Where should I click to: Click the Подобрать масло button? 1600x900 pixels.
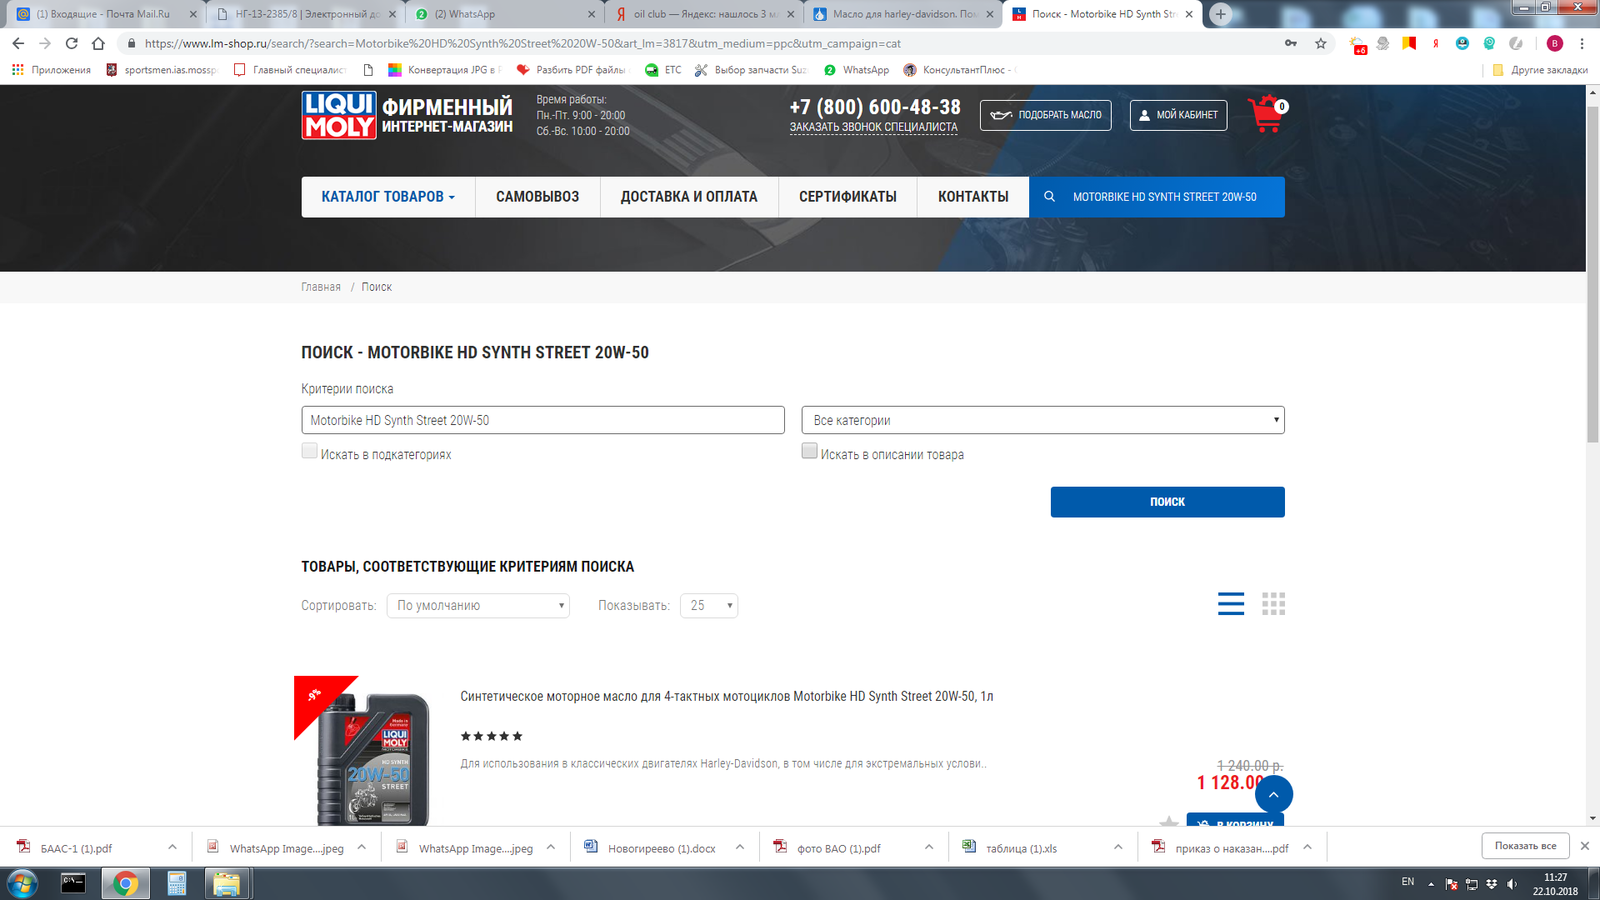click(1046, 115)
